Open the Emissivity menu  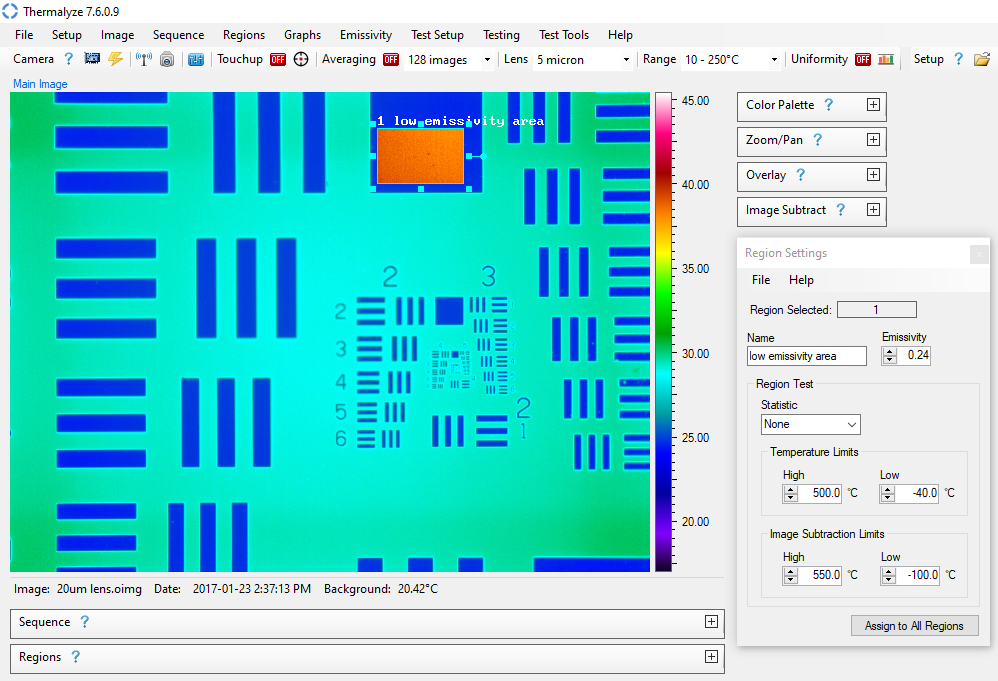tap(365, 35)
